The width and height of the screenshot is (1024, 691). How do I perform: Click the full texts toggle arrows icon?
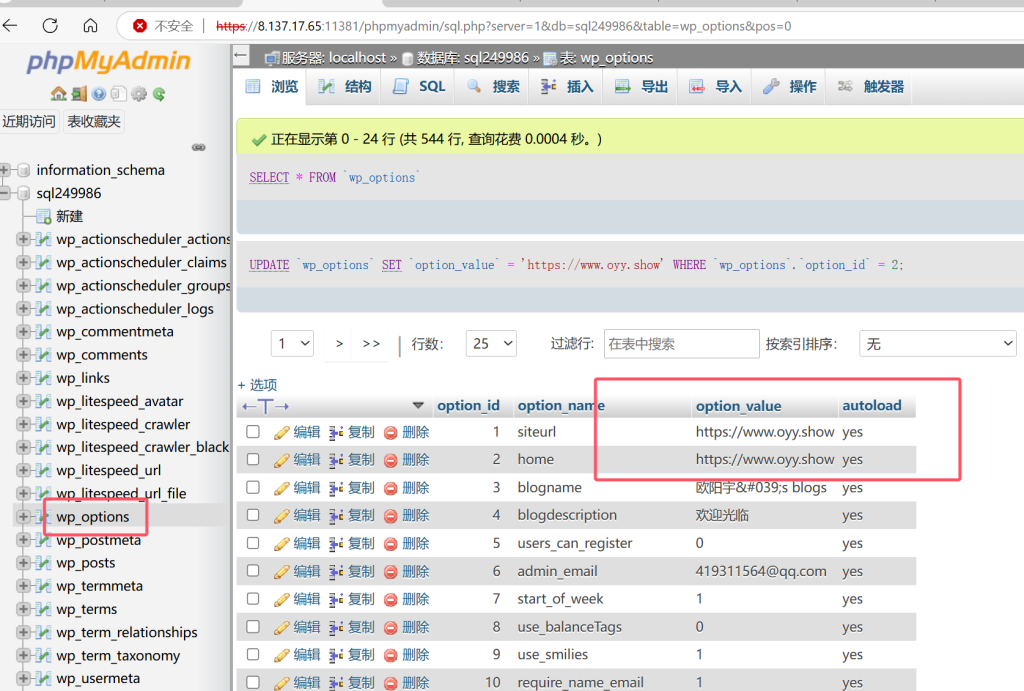[265, 406]
